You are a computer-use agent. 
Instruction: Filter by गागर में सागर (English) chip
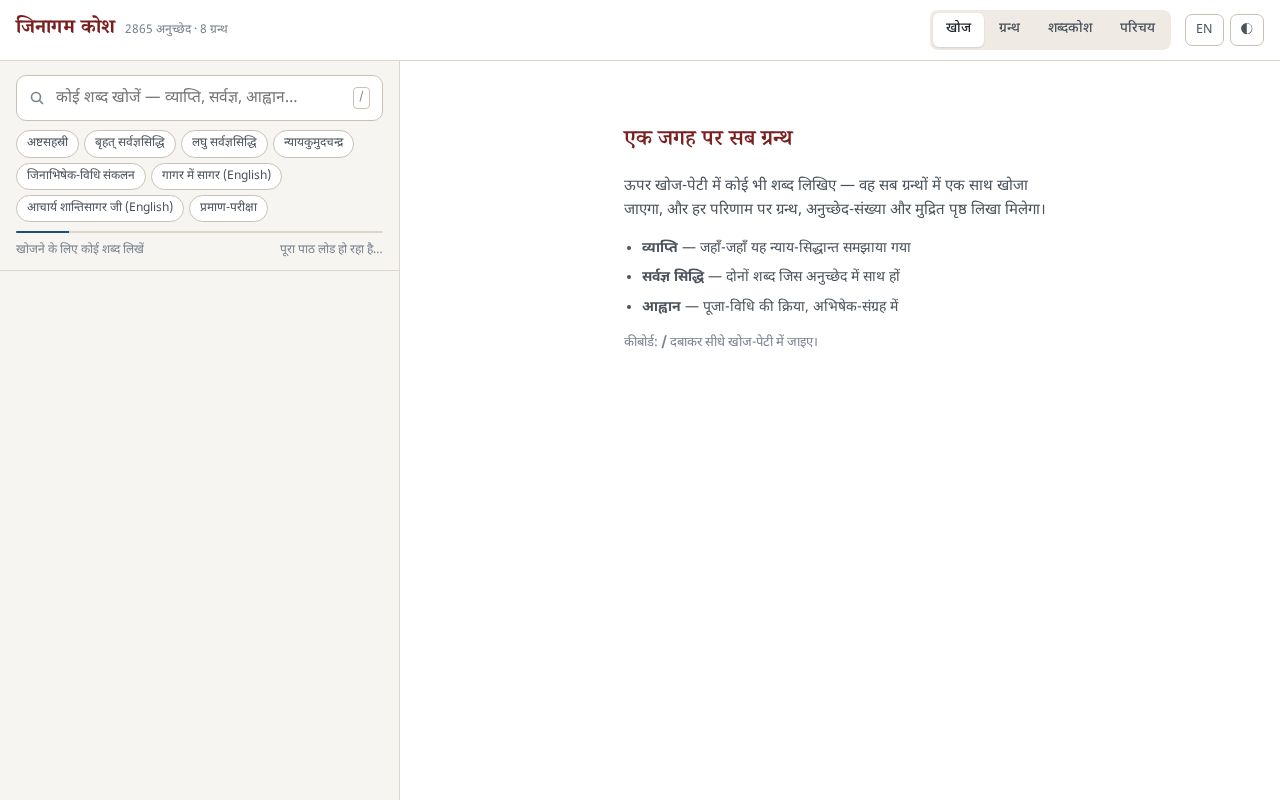click(x=216, y=176)
